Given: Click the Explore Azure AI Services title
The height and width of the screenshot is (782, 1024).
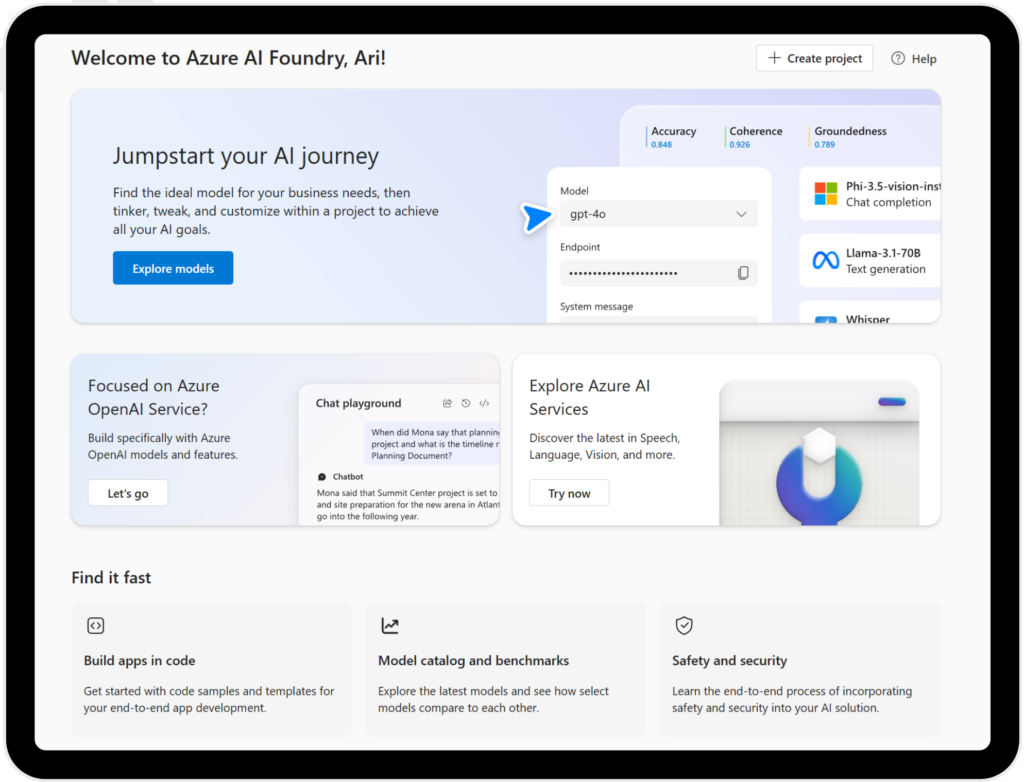Looking at the screenshot, I should (x=590, y=397).
